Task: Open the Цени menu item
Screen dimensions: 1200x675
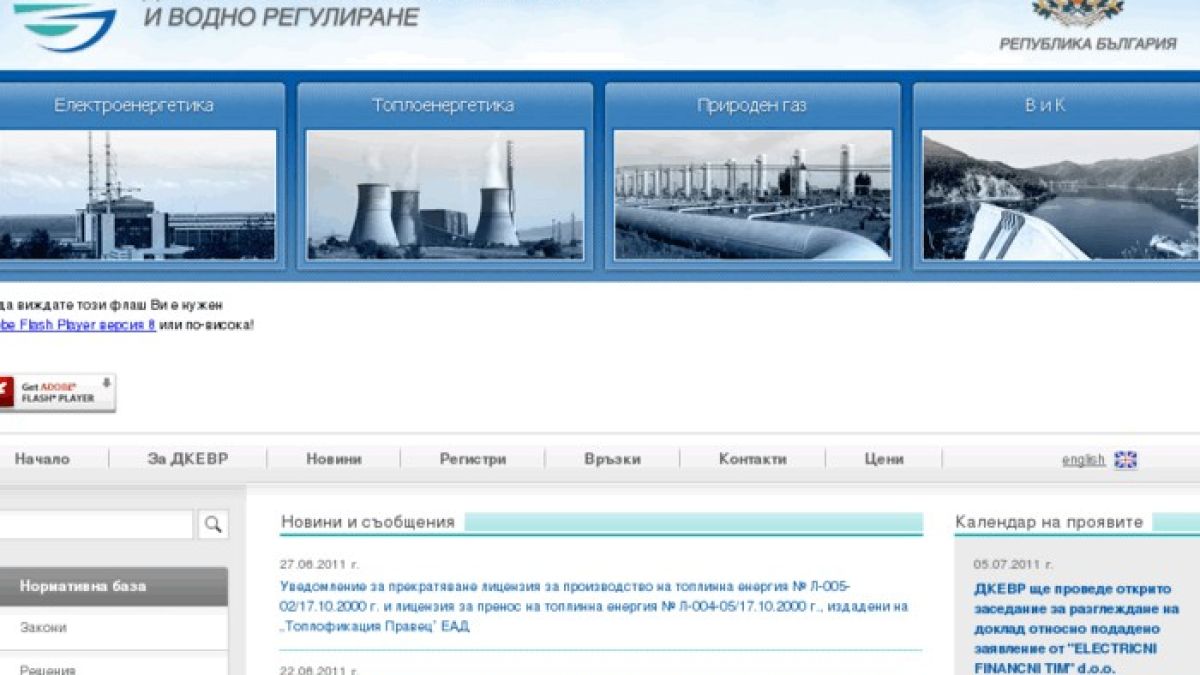Action: tap(884, 459)
